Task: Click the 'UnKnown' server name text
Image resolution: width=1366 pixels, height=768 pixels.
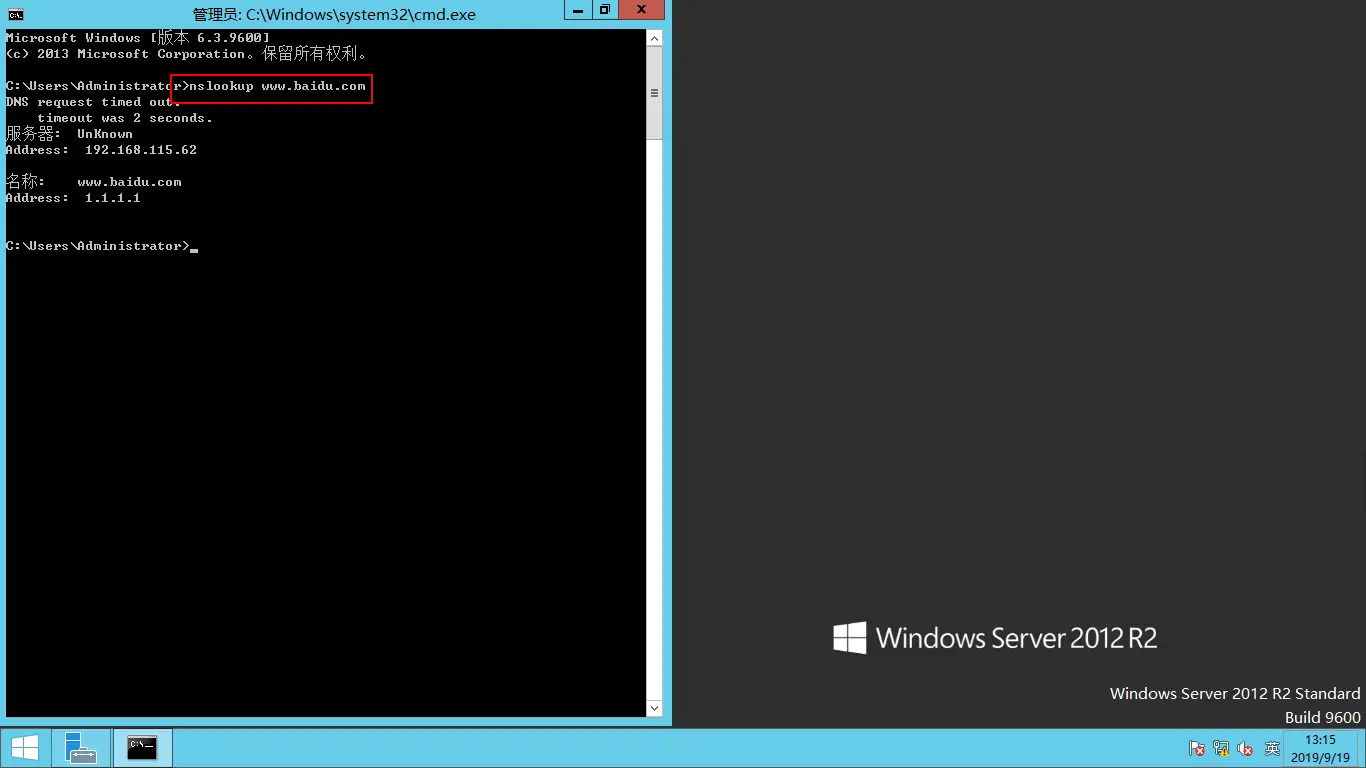Action: 105,134
